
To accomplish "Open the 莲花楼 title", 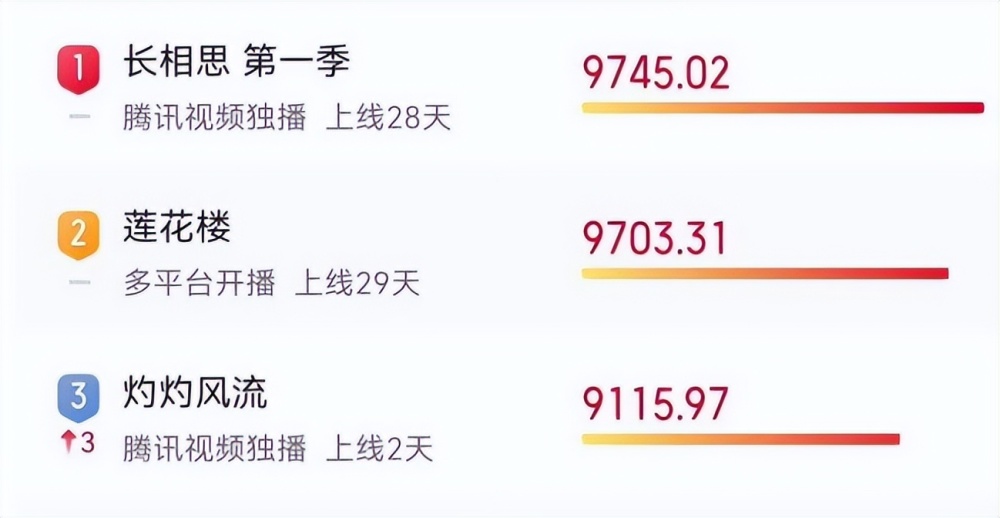I will tap(177, 228).
